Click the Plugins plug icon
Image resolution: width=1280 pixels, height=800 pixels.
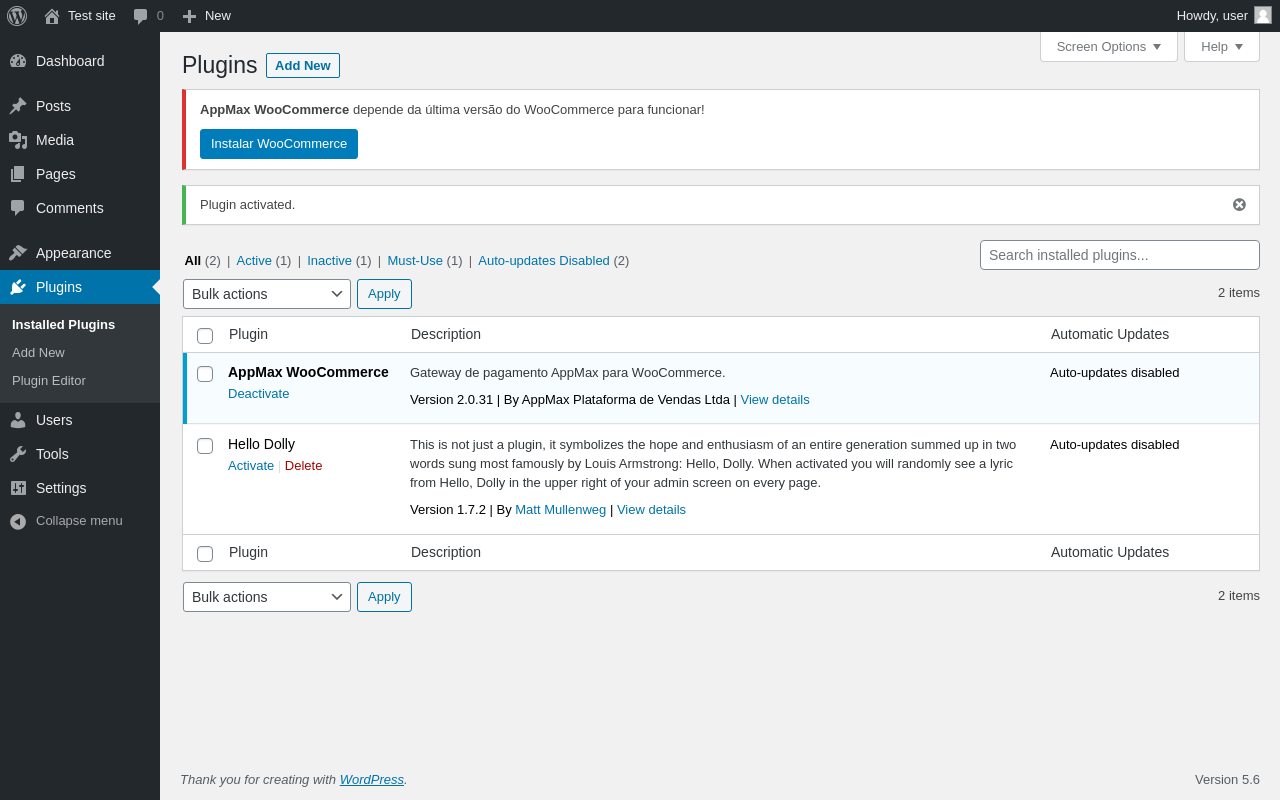coord(18,287)
